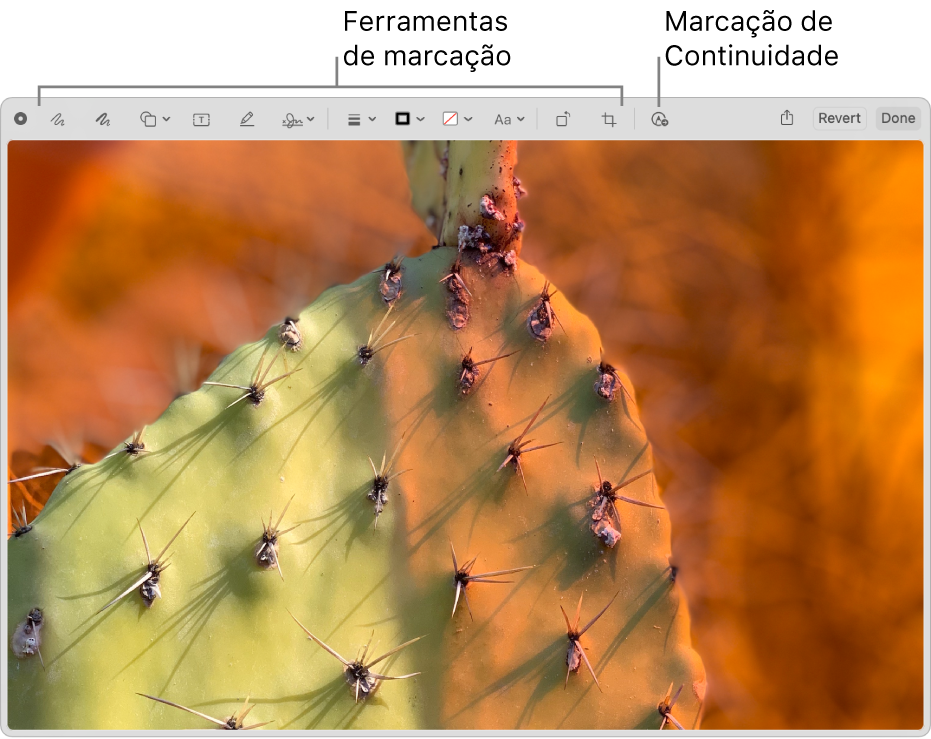Click the Aa Text Style icon
Screen dimensions: 931x739
click(502, 120)
